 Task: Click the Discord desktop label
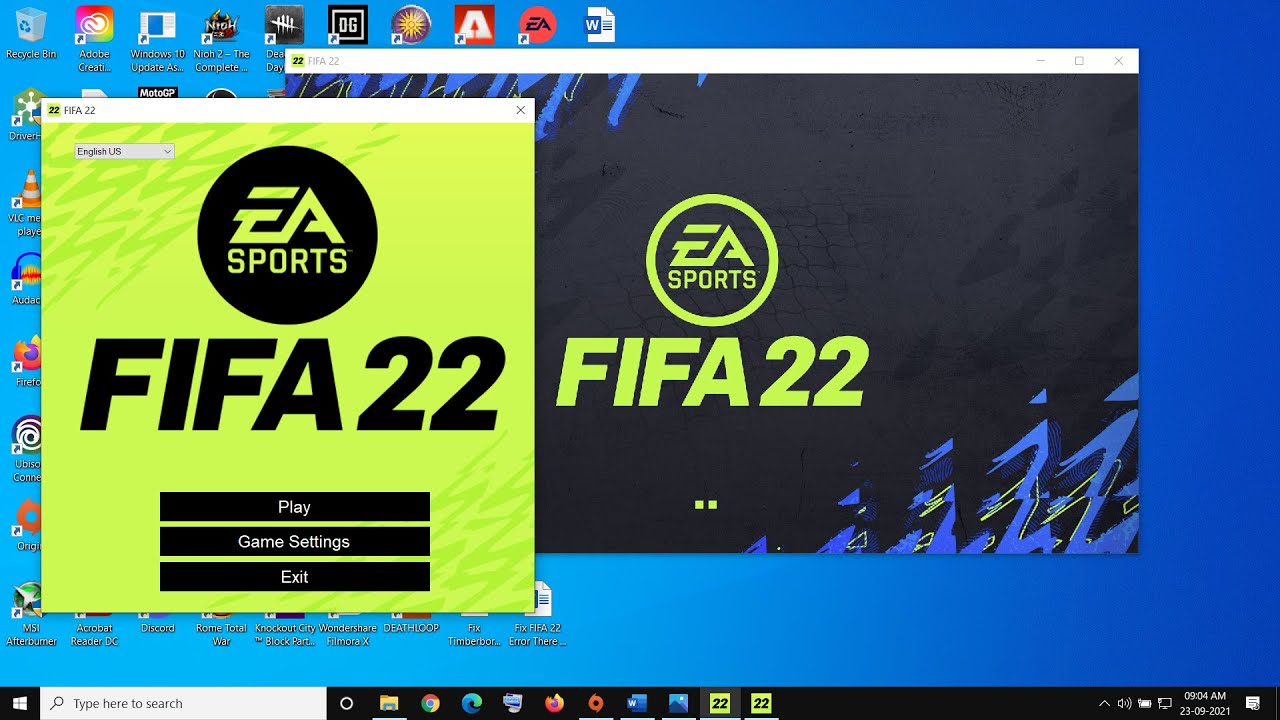coord(158,629)
